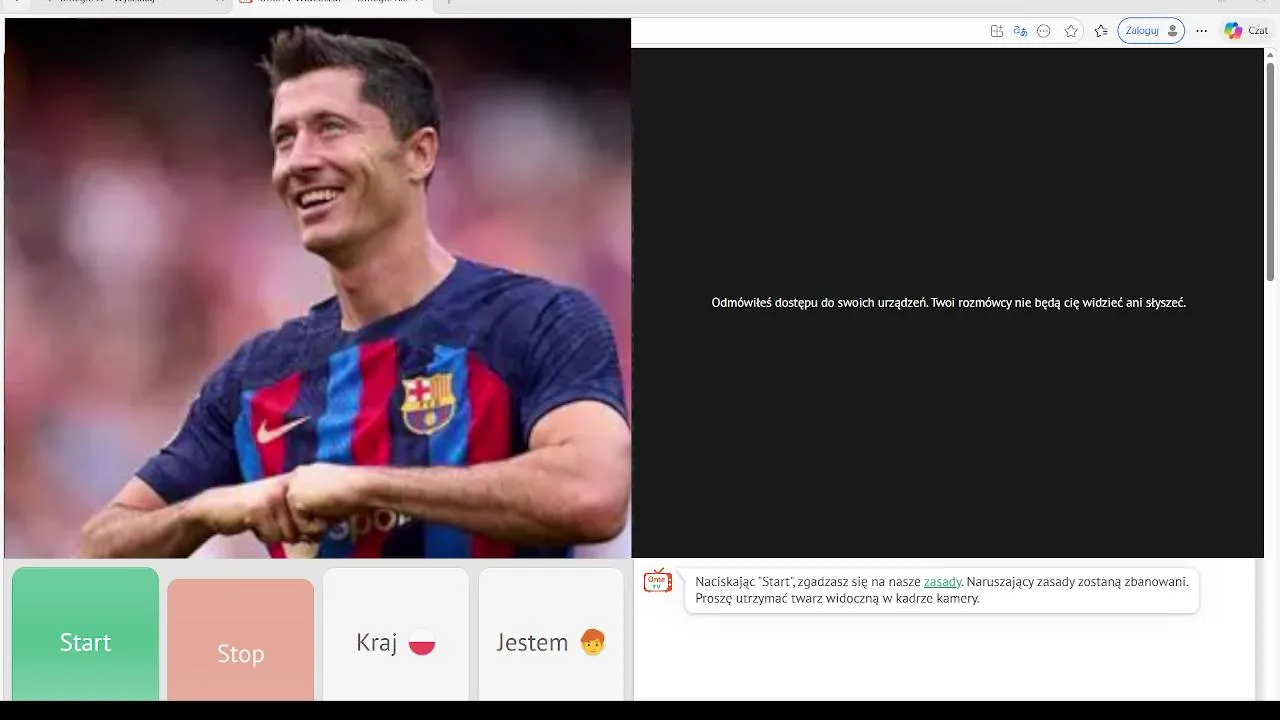Open browser settings three-dot menu
Image resolution: width=1280 pixels, height=720 pixels.
pos(1202,31)
